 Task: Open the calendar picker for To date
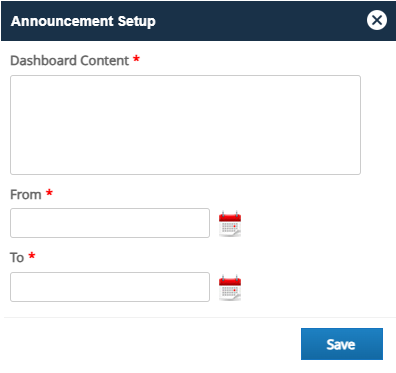pos(230,288)
